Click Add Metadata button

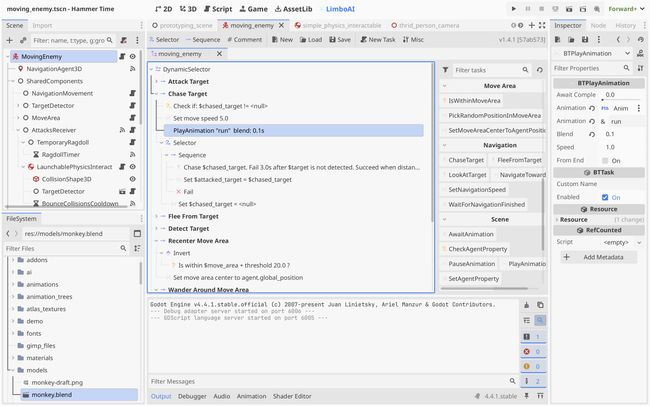tap(599, 257)
